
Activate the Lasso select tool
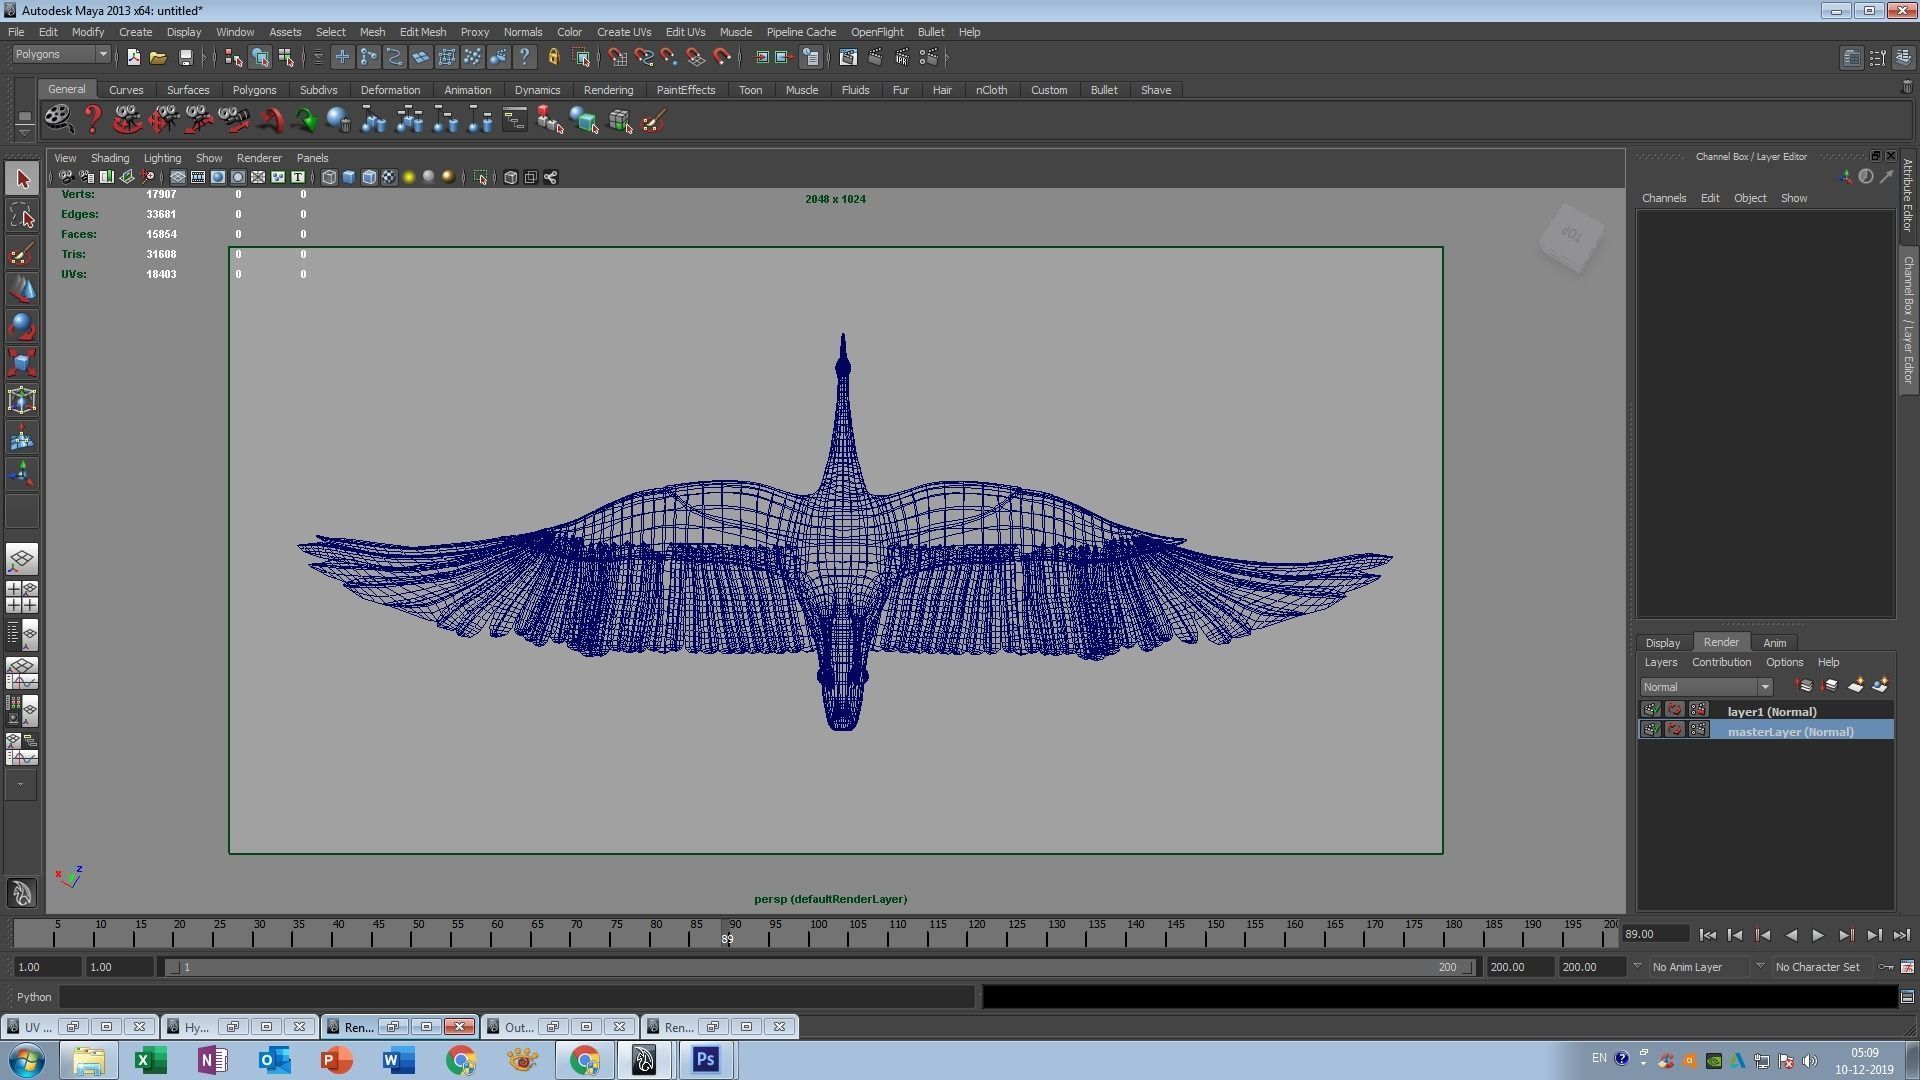coord(22,216)
